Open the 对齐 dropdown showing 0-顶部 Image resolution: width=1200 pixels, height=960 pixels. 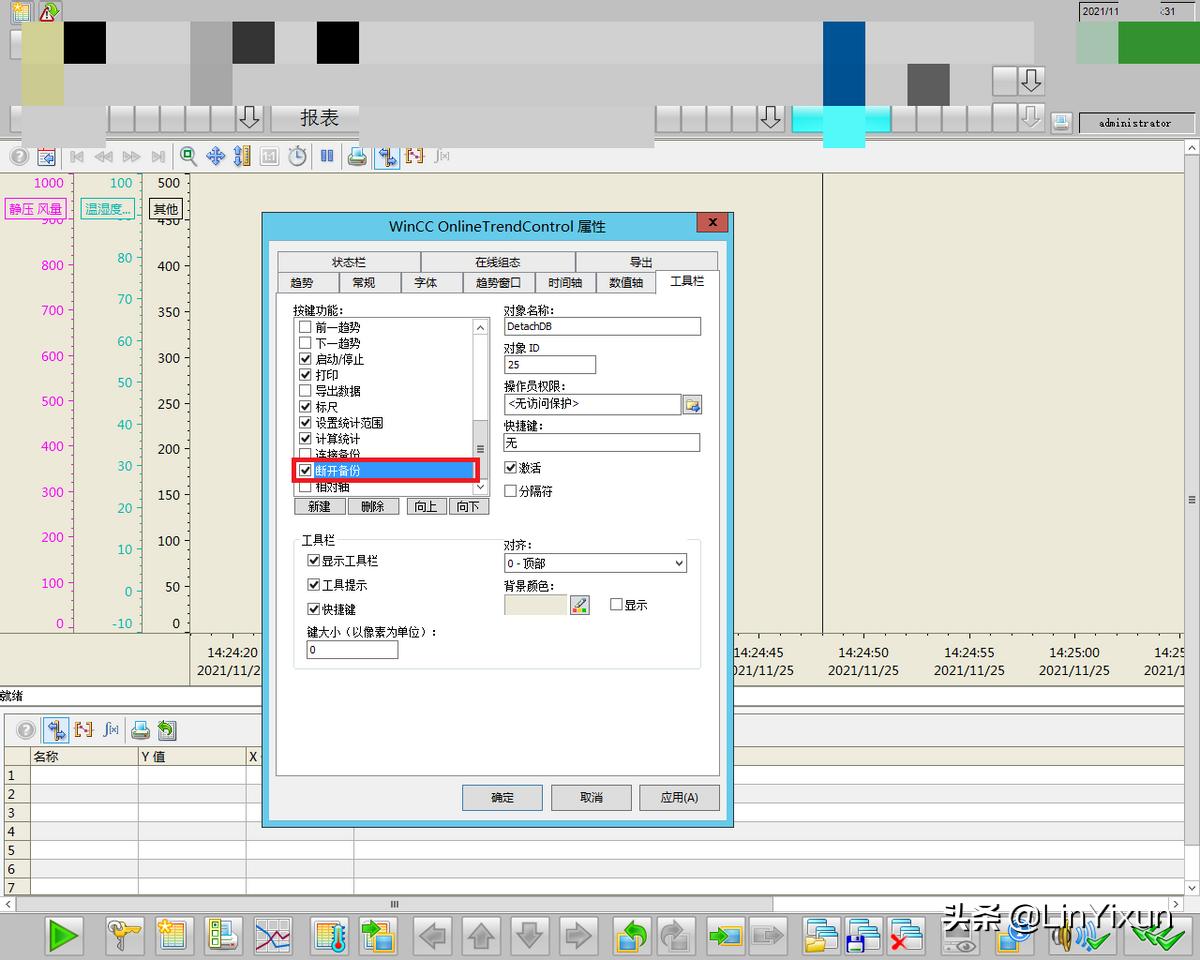pyautogui.click(x=595, y=563)
